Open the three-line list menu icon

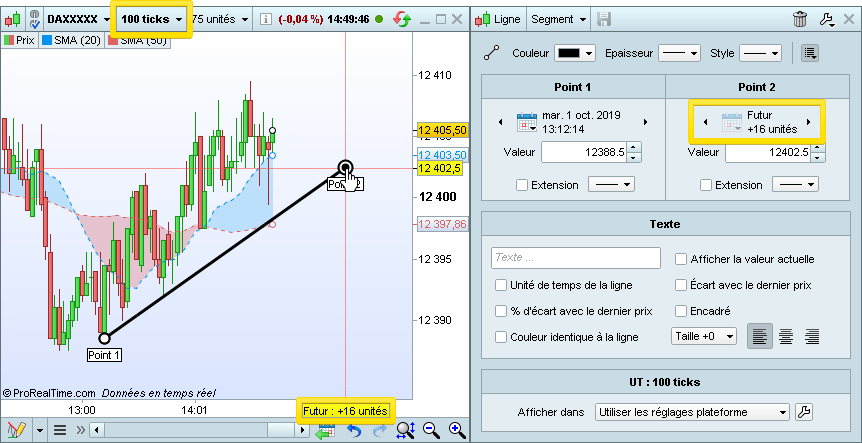click(x=62, y=430)
